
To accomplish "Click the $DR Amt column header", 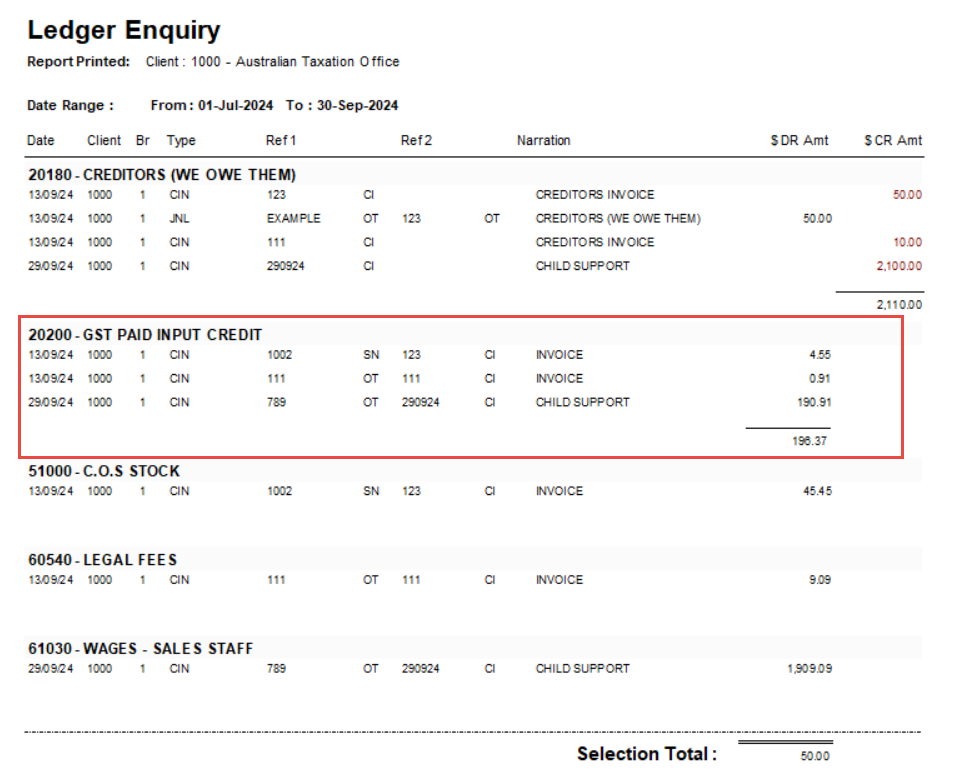I will point(799,141).
